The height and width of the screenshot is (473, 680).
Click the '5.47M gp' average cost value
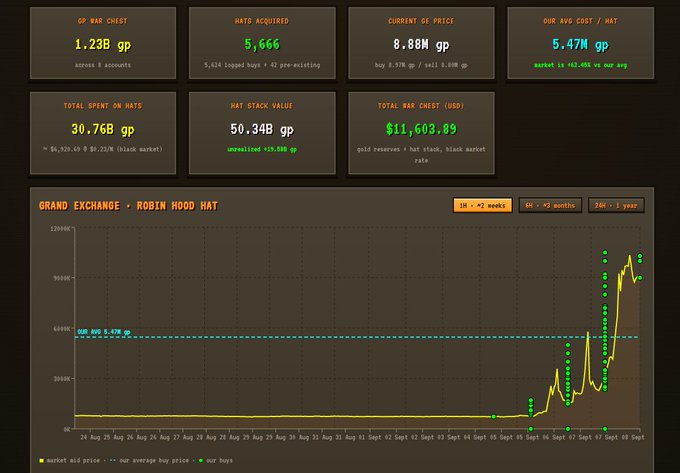[580, 44]
